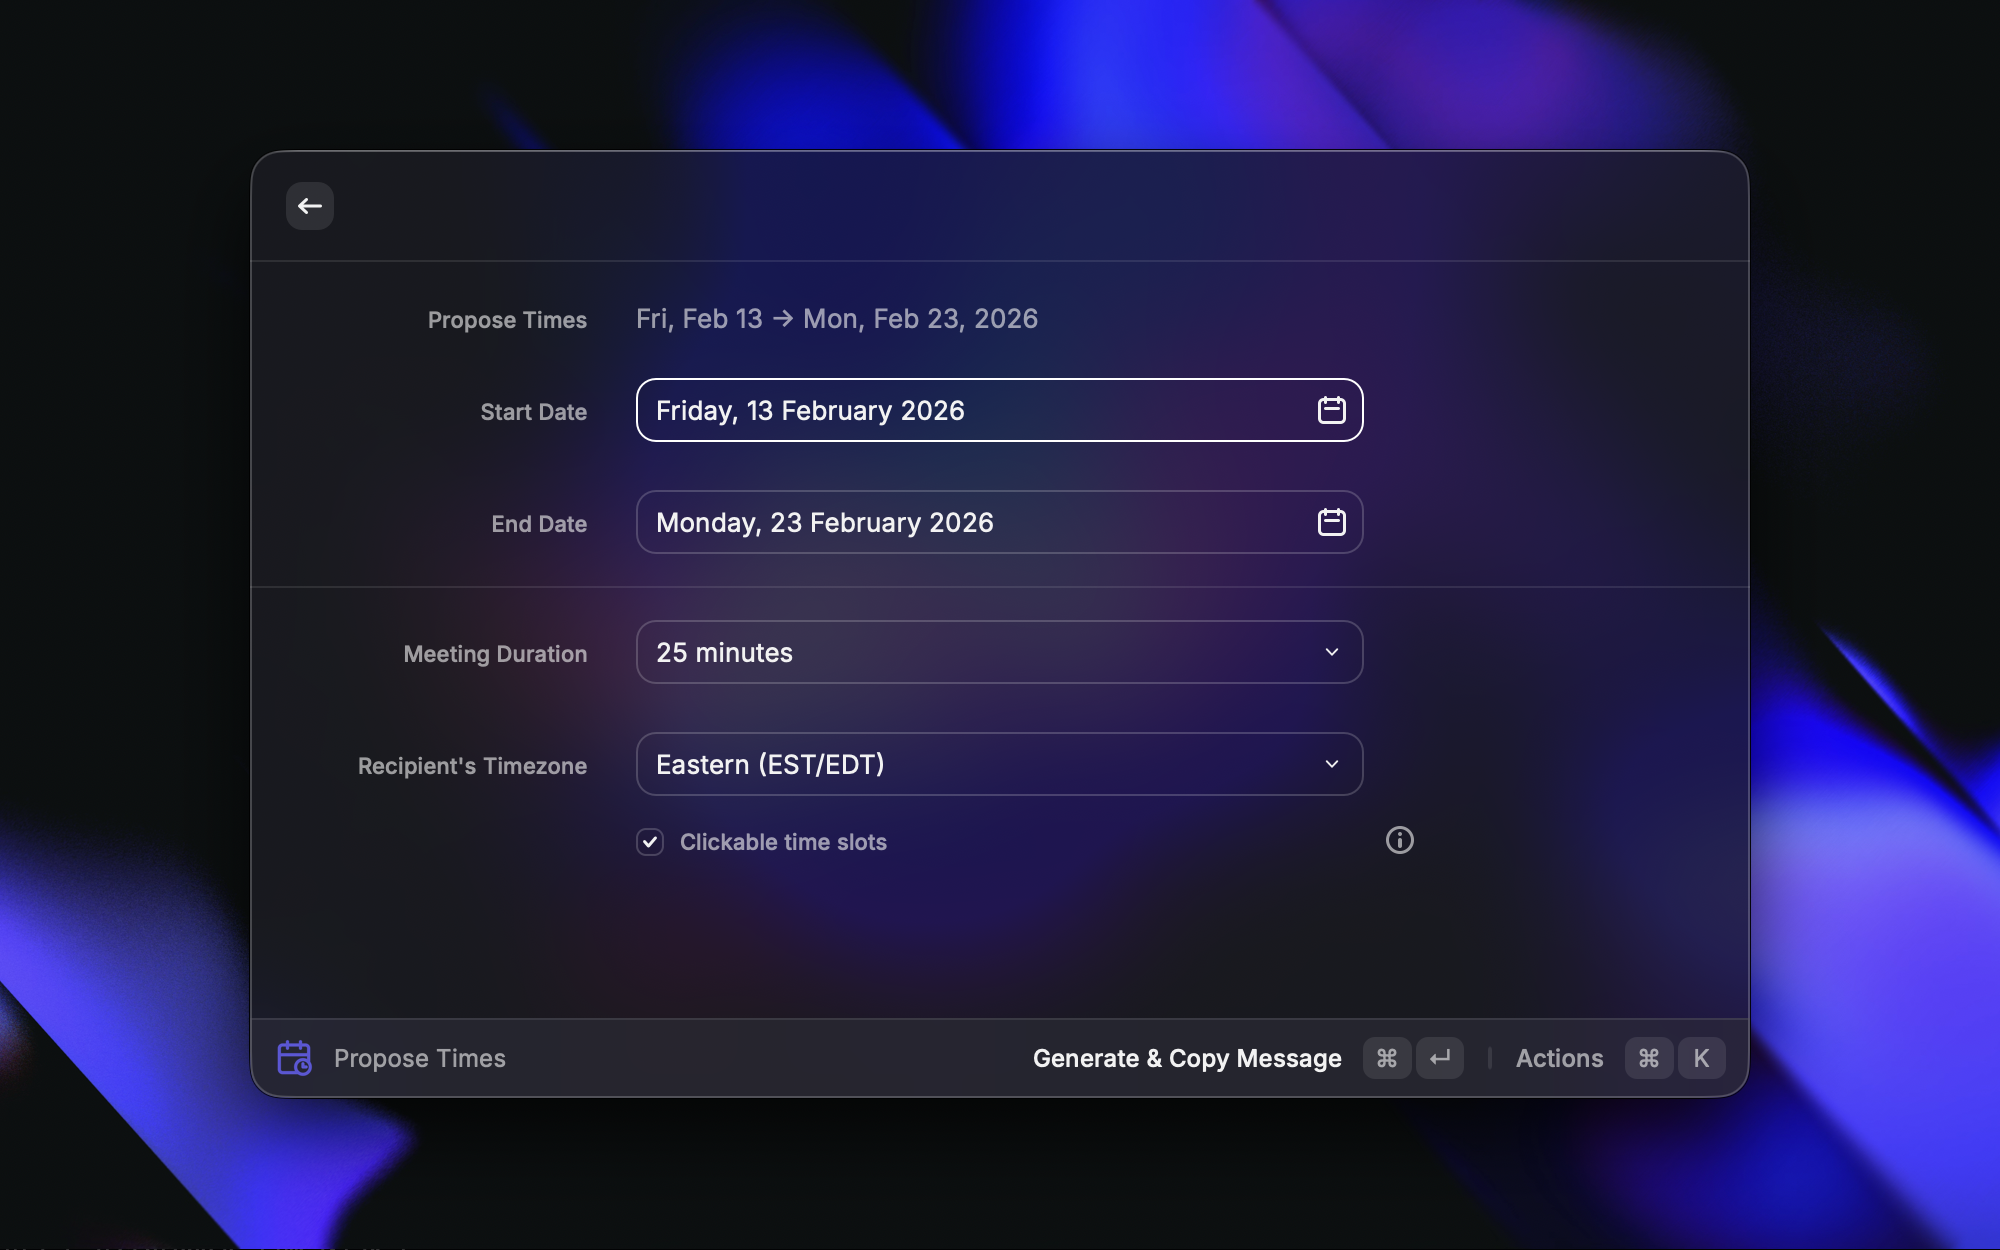Image resolution: width=2000 pixels, height=1250 pixels.
Task: Click the Command key icon beside Generate & Copy Message
Action: [x=1386, y=1058]
